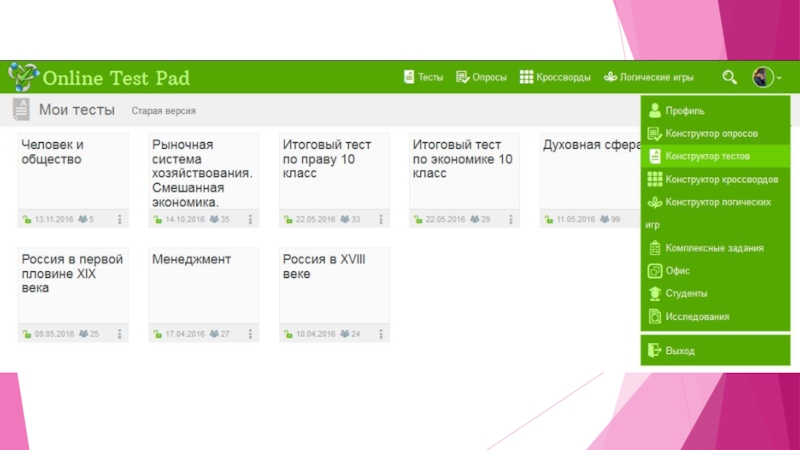Image resolution: width=800 pixels, height=450 pixels.
Task: Select Конструктор опросов menu entry
Action: [715, 134]
